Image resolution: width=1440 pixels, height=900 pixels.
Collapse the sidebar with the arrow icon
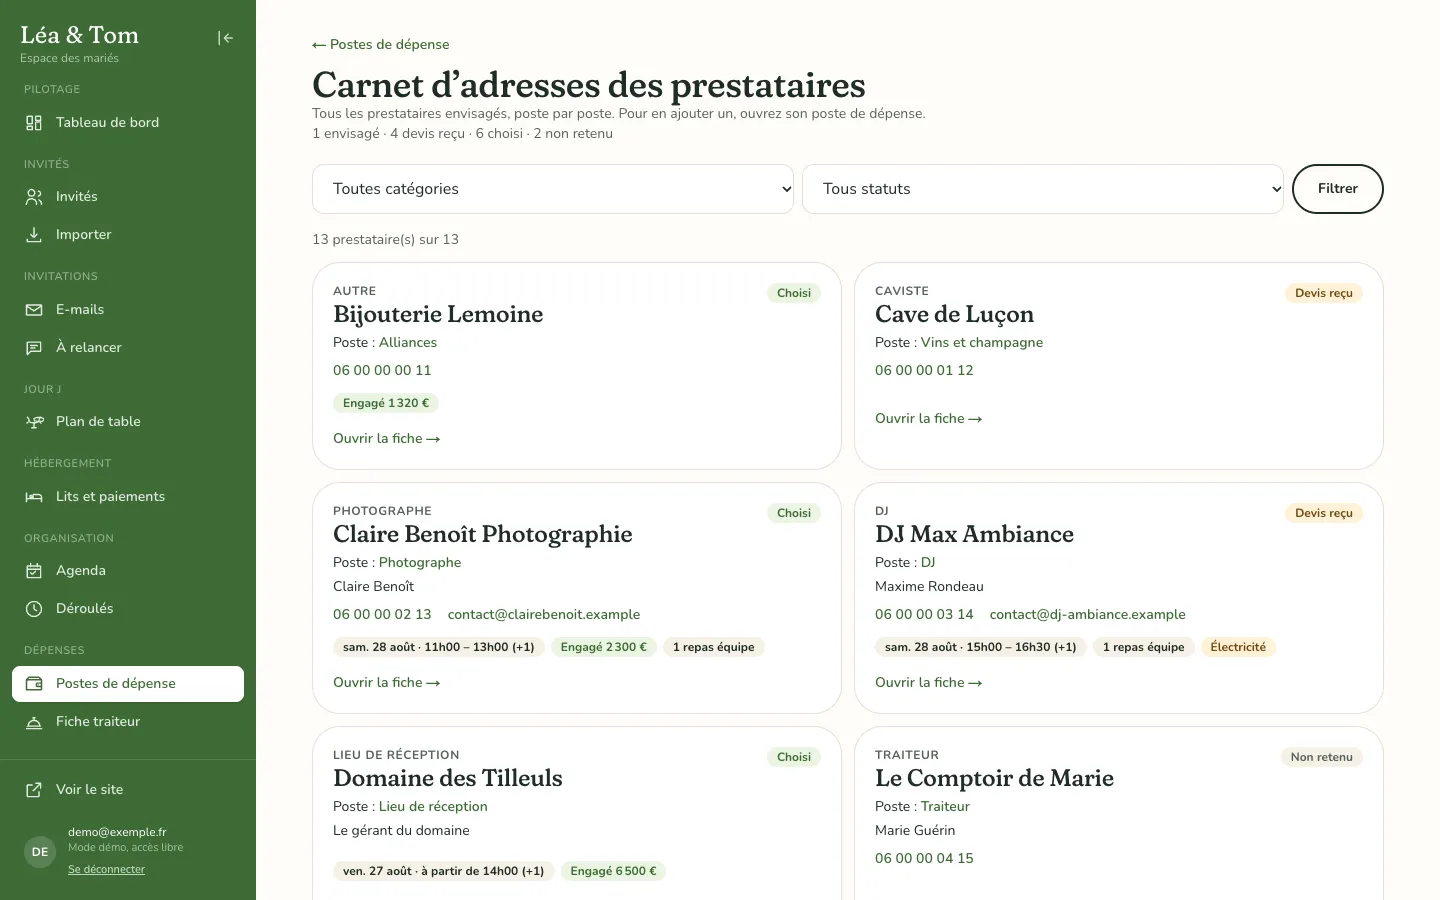click(226, 38)
